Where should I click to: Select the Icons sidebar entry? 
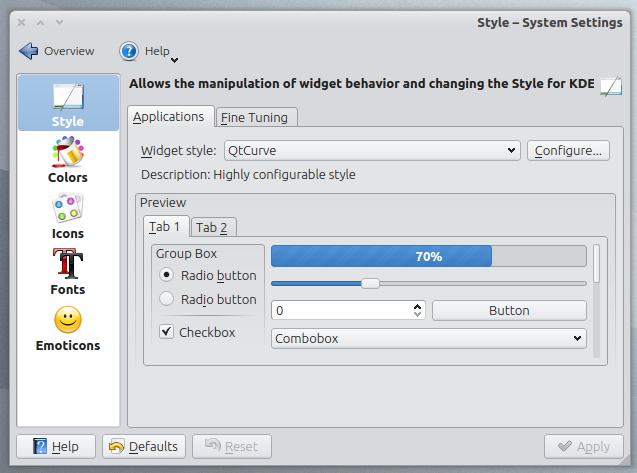click(68, 216)
